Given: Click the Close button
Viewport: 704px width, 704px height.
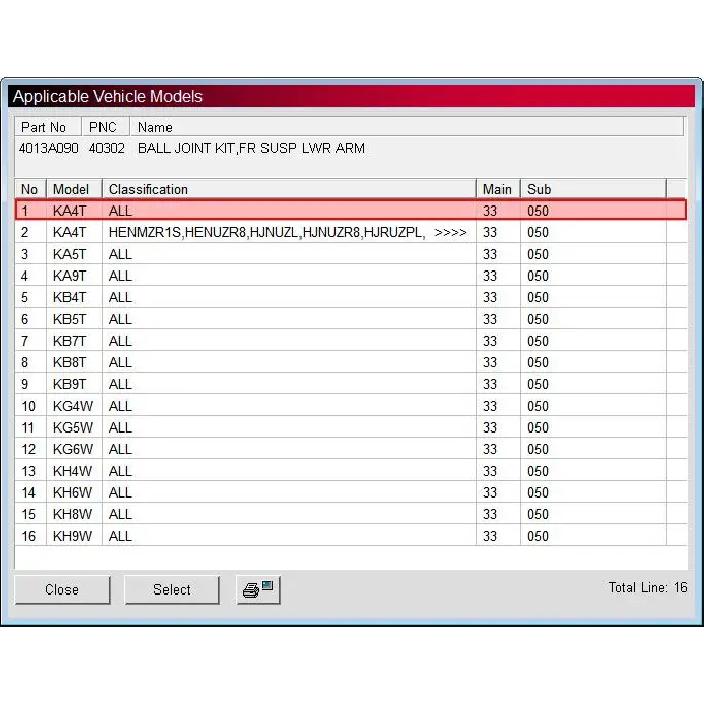Looking at the screenshot, I should (x=62, y=590).
